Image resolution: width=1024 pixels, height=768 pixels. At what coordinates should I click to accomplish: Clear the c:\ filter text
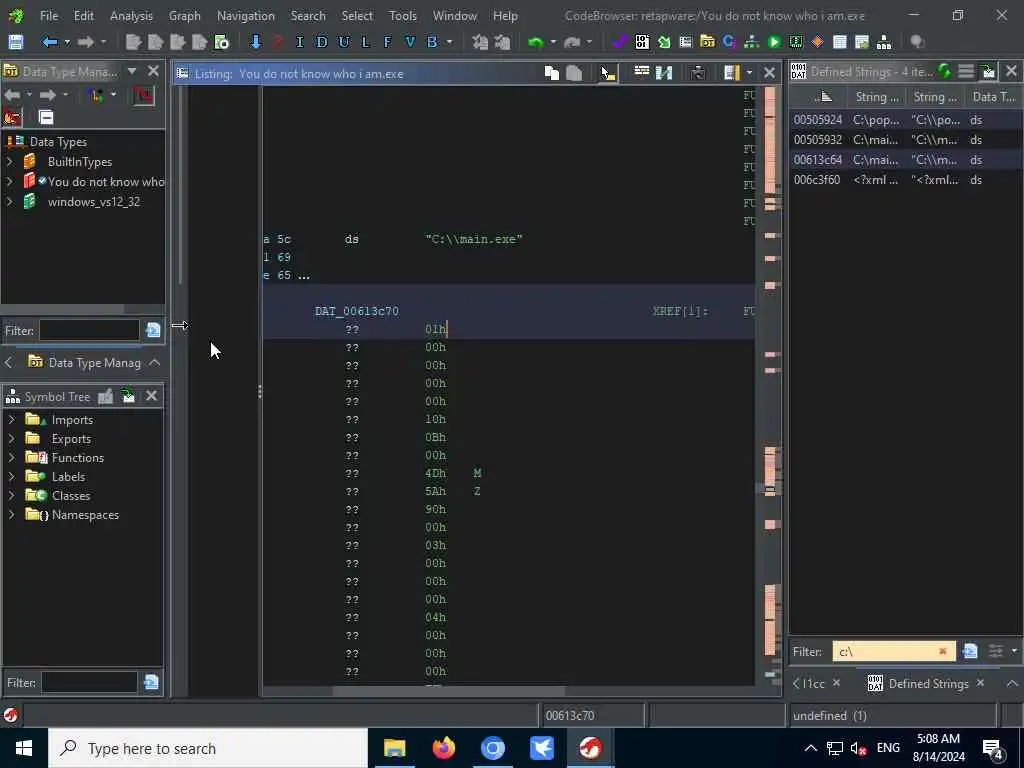pos(942,651)
